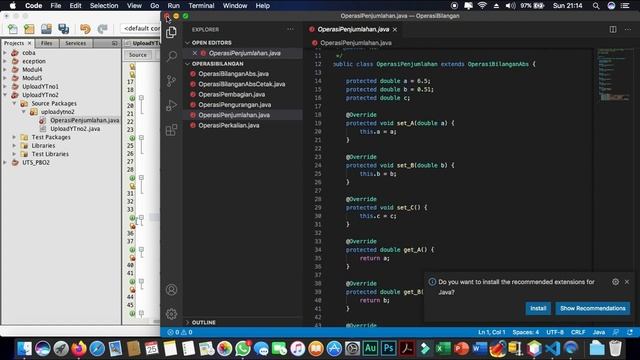Screen dimensions: 640x360
Task: Open Firefox from the Dock
Action: tap(79, 348)
